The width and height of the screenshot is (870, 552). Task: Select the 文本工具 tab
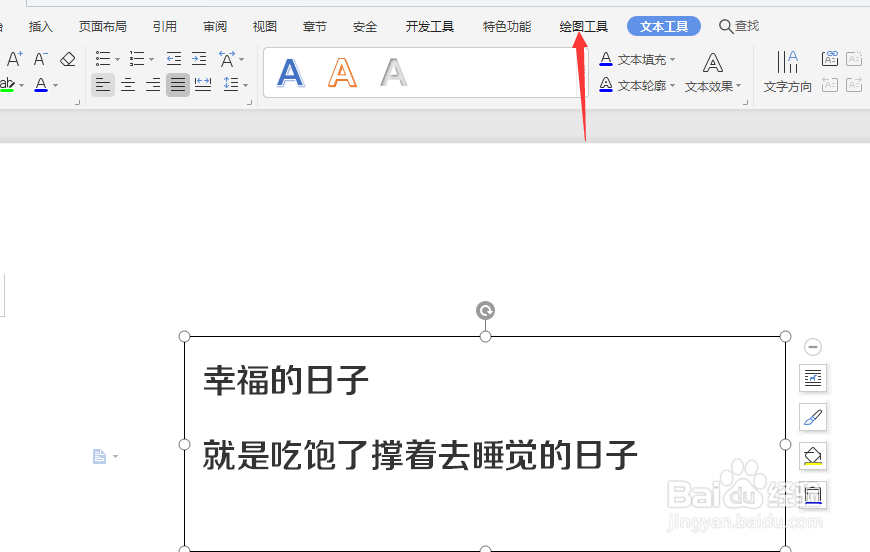click(664, 26)
